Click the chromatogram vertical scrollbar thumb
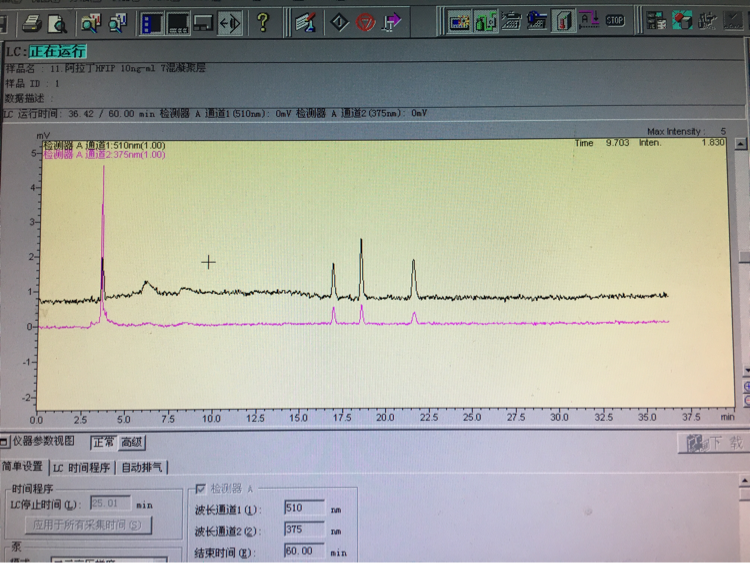The width and height of the screenshot is (750, 563). pos(744,256)
